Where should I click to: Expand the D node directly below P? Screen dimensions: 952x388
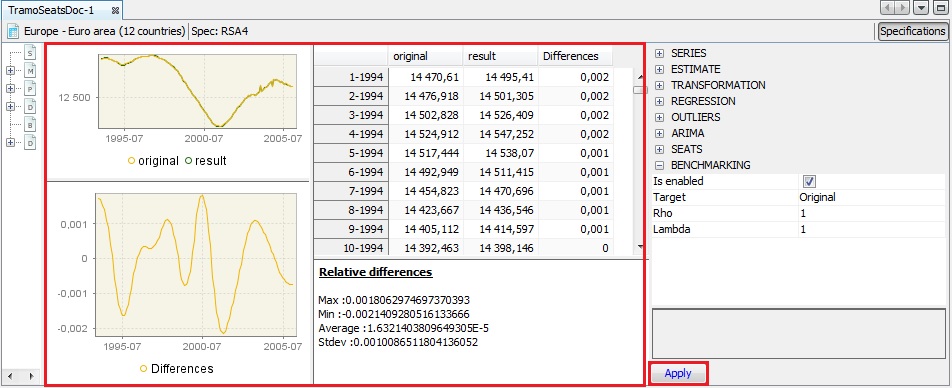pyautogui.click(x=10, y=107)
